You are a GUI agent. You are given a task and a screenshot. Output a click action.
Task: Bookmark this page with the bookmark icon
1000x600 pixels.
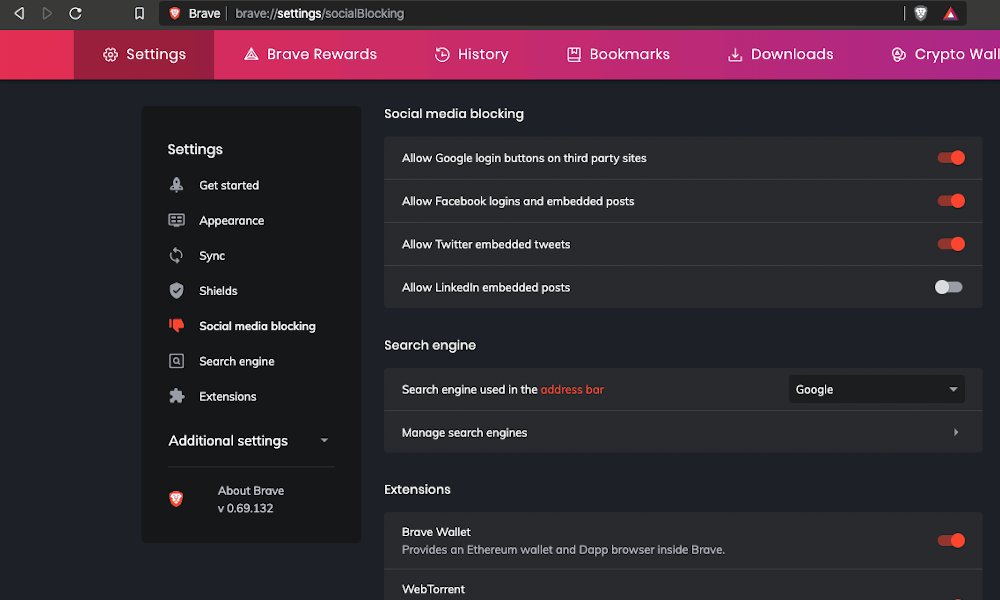click(139, 13)
